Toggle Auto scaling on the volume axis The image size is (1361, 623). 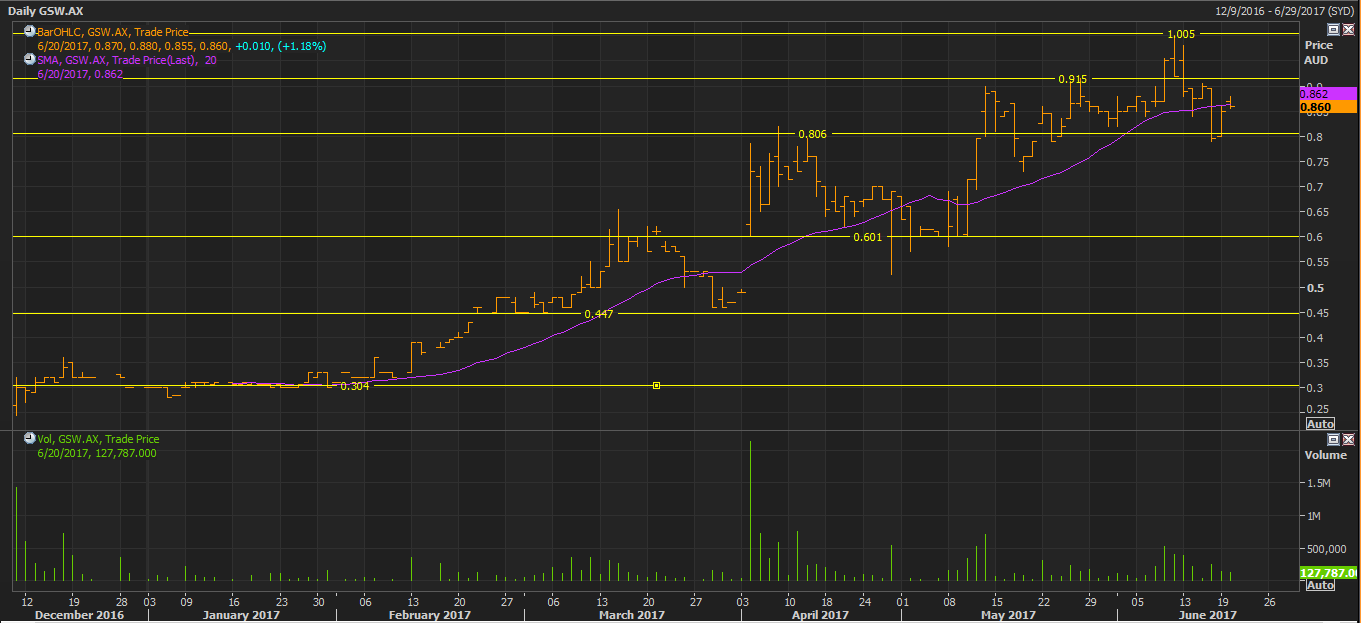coord(1320,585)
